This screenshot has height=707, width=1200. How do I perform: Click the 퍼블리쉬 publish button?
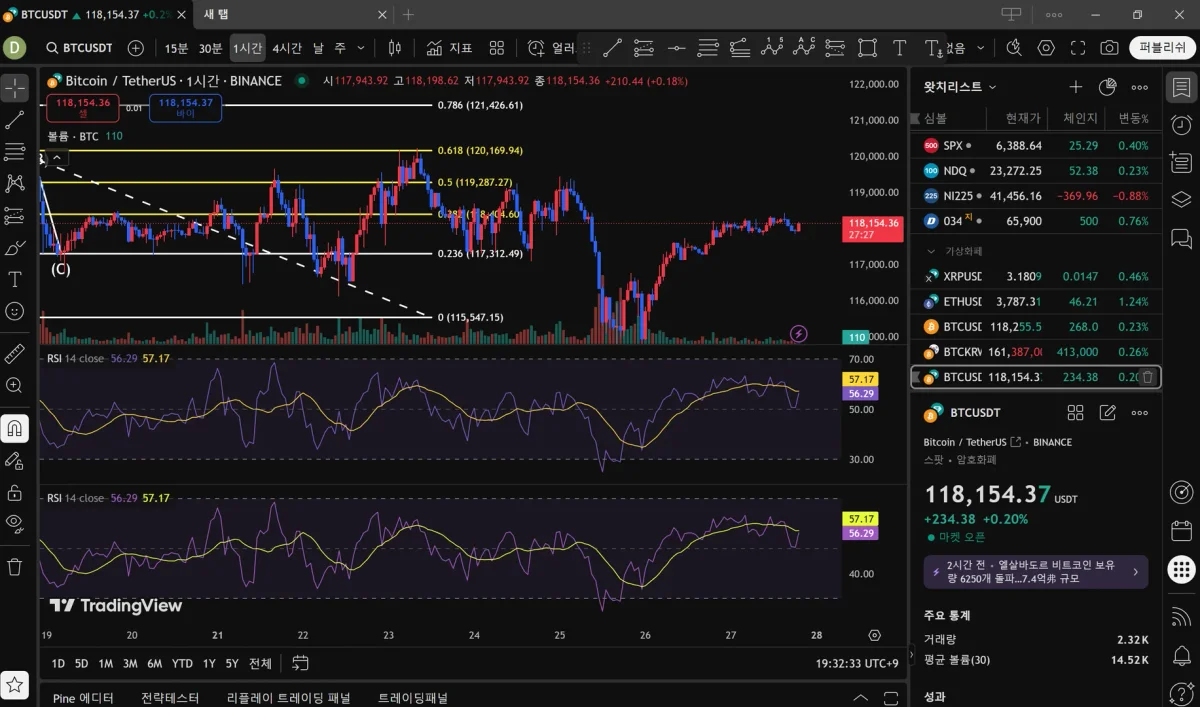(x=1162, y=48)
